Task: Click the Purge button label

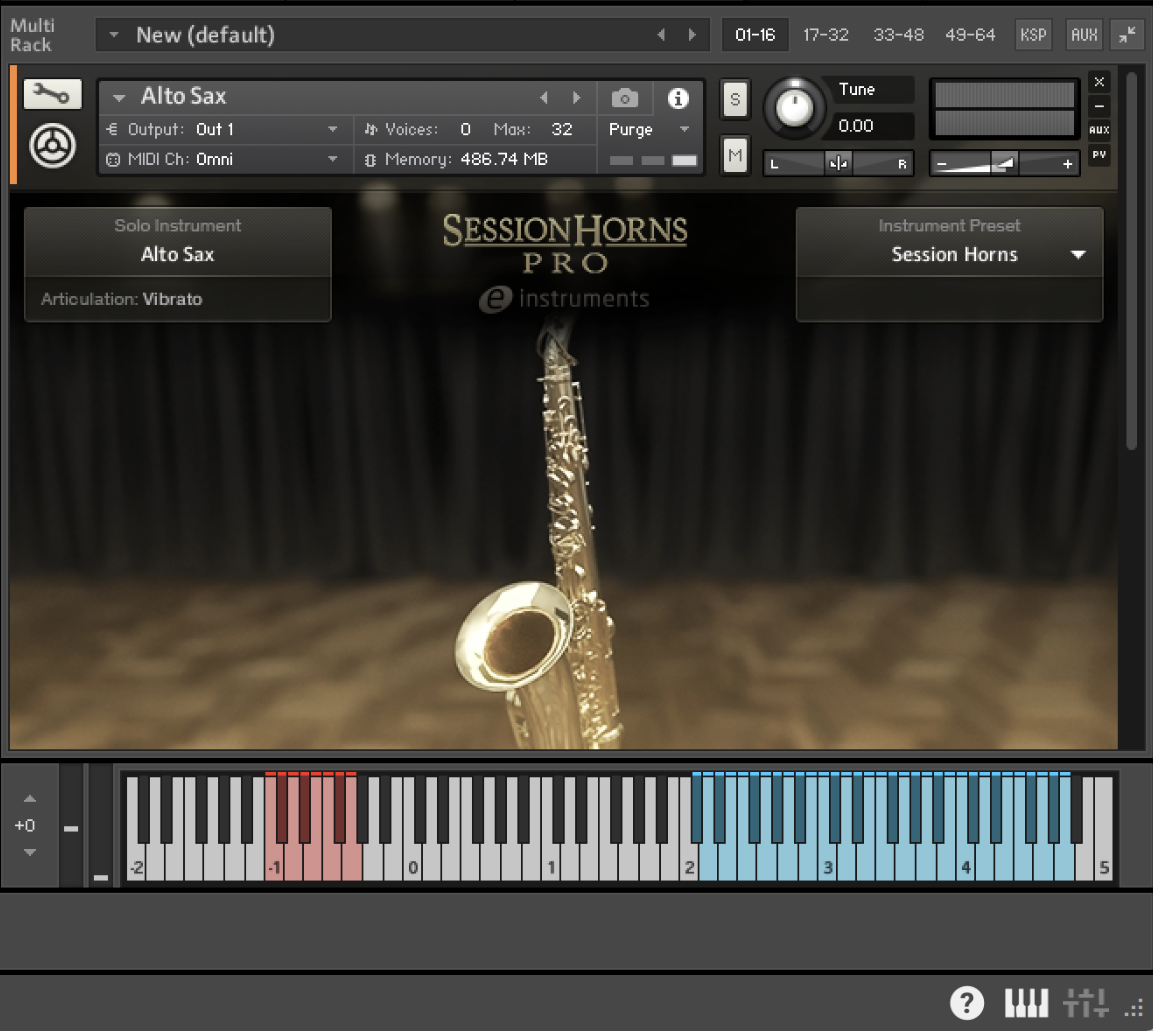Action: click(x=631, y=129)
